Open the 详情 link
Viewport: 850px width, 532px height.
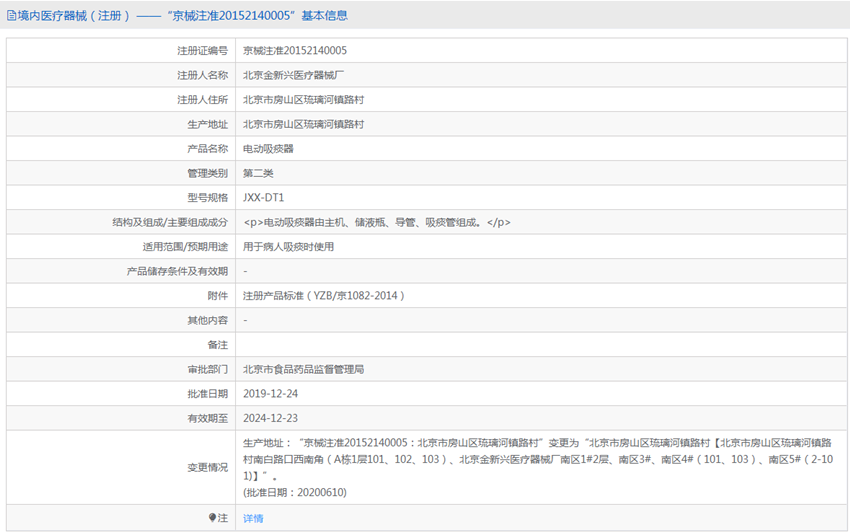click(253, 519)
